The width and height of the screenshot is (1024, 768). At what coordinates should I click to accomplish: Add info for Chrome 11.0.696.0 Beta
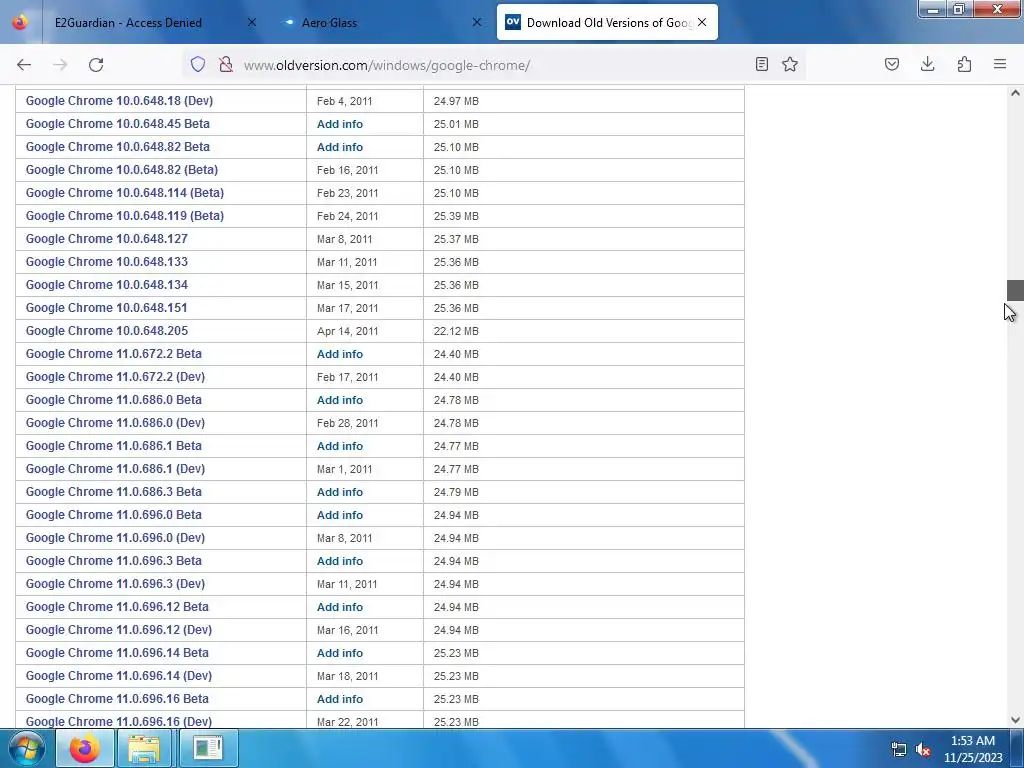340,515
